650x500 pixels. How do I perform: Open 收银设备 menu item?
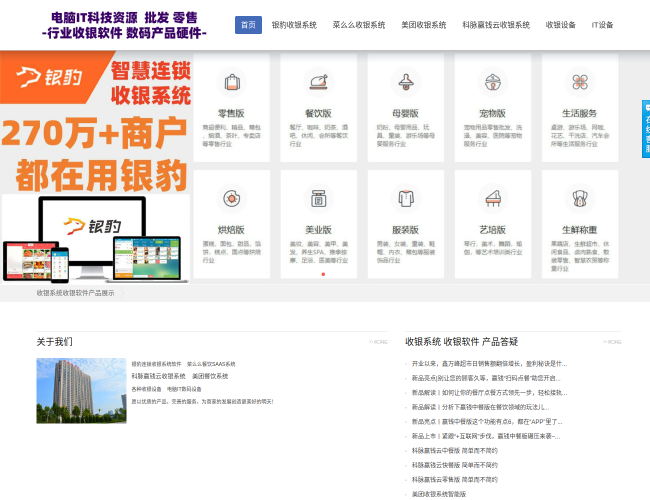[x=561, y=25]
